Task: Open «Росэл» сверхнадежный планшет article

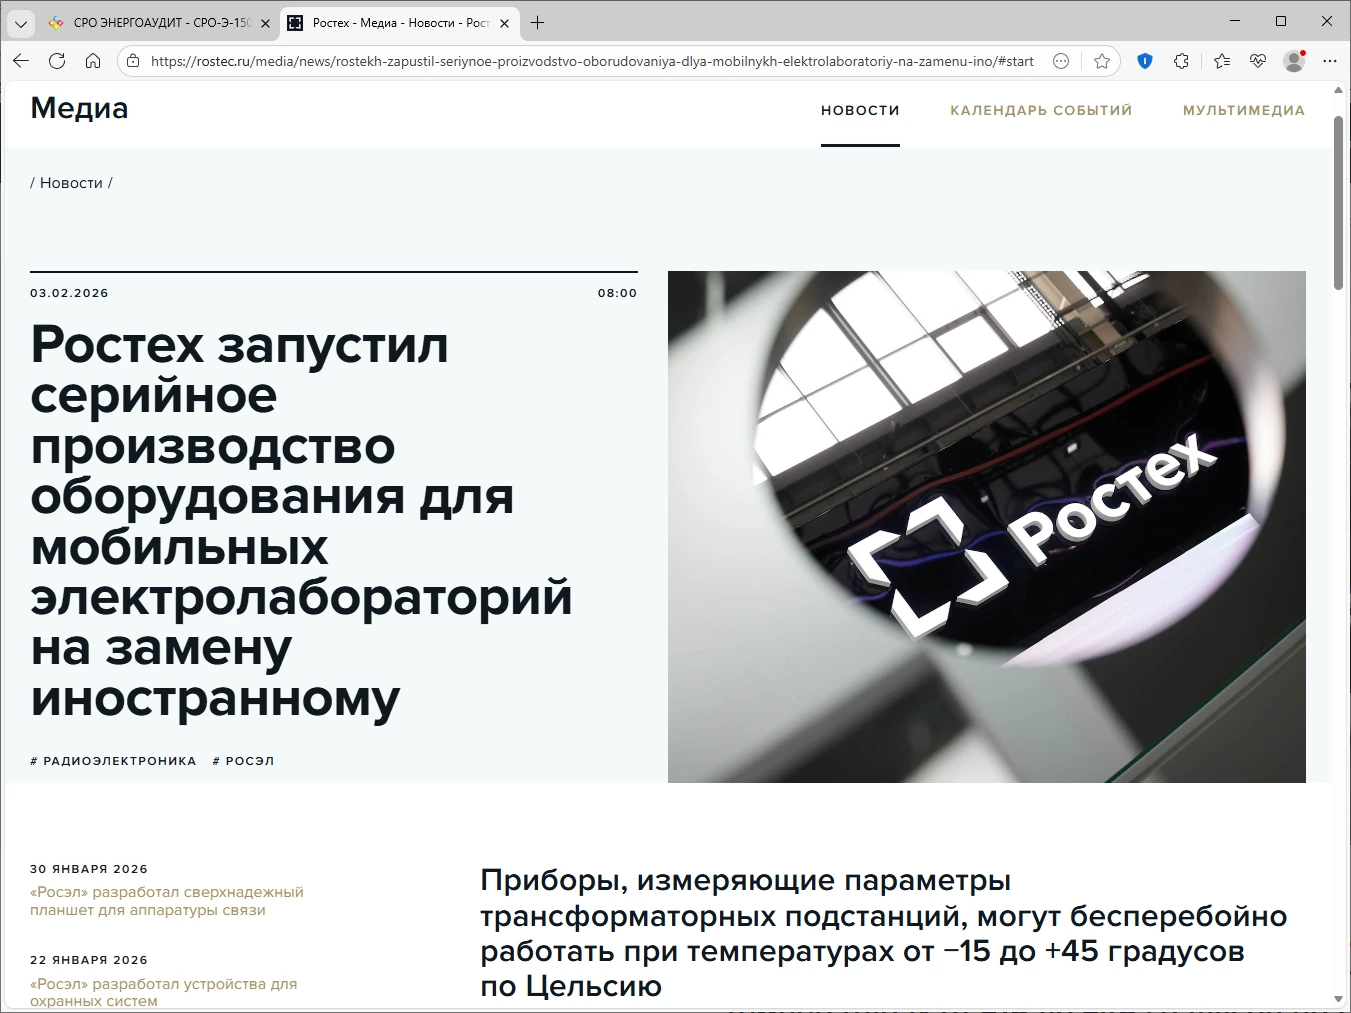Action: 167,901
